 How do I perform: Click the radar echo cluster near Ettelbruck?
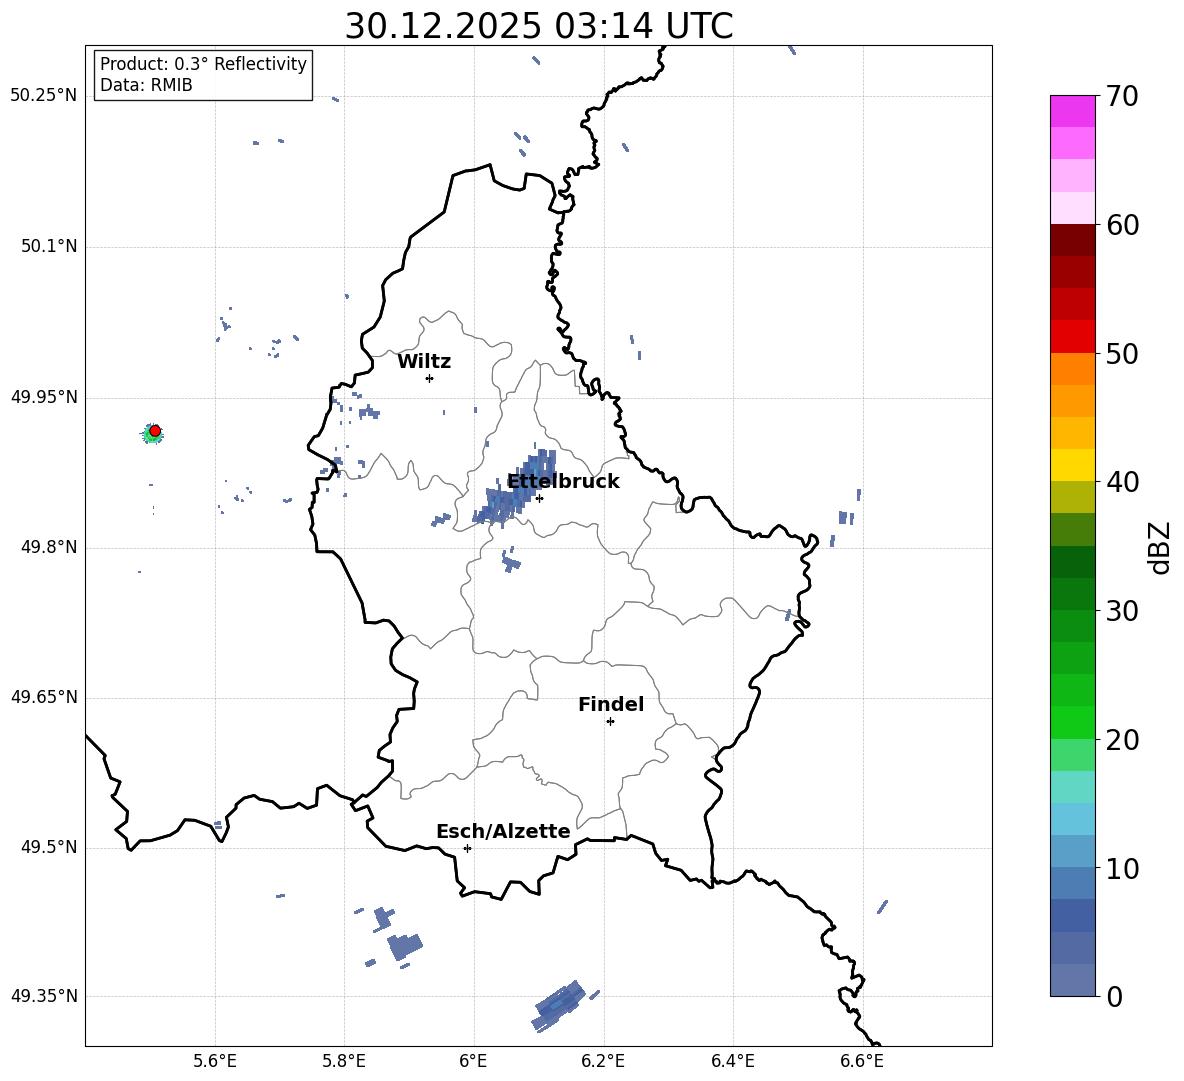coord(515,488)
